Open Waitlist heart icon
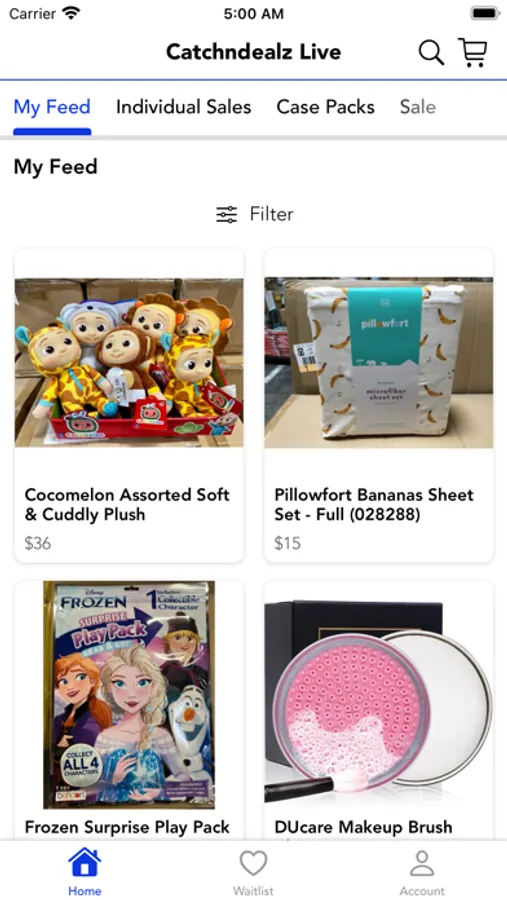 253,863
